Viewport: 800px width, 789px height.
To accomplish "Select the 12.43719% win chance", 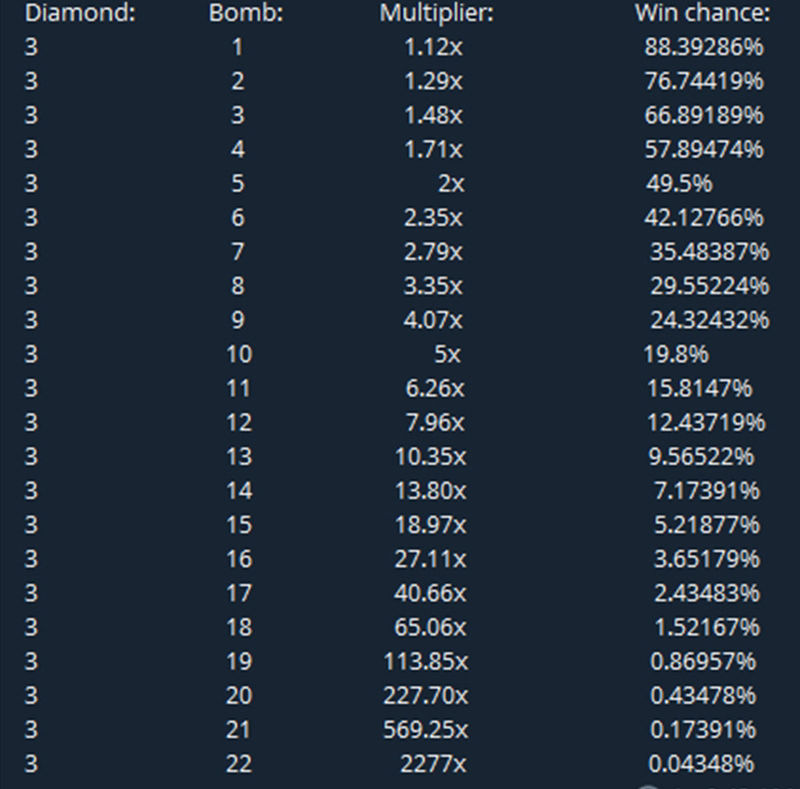I will (x=707, y=423).
